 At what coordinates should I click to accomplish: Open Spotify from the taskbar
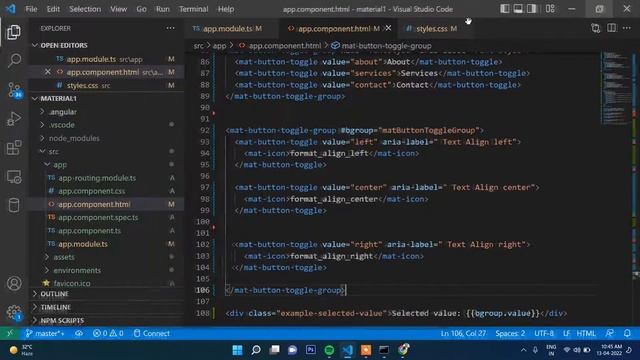coord(329,350)
